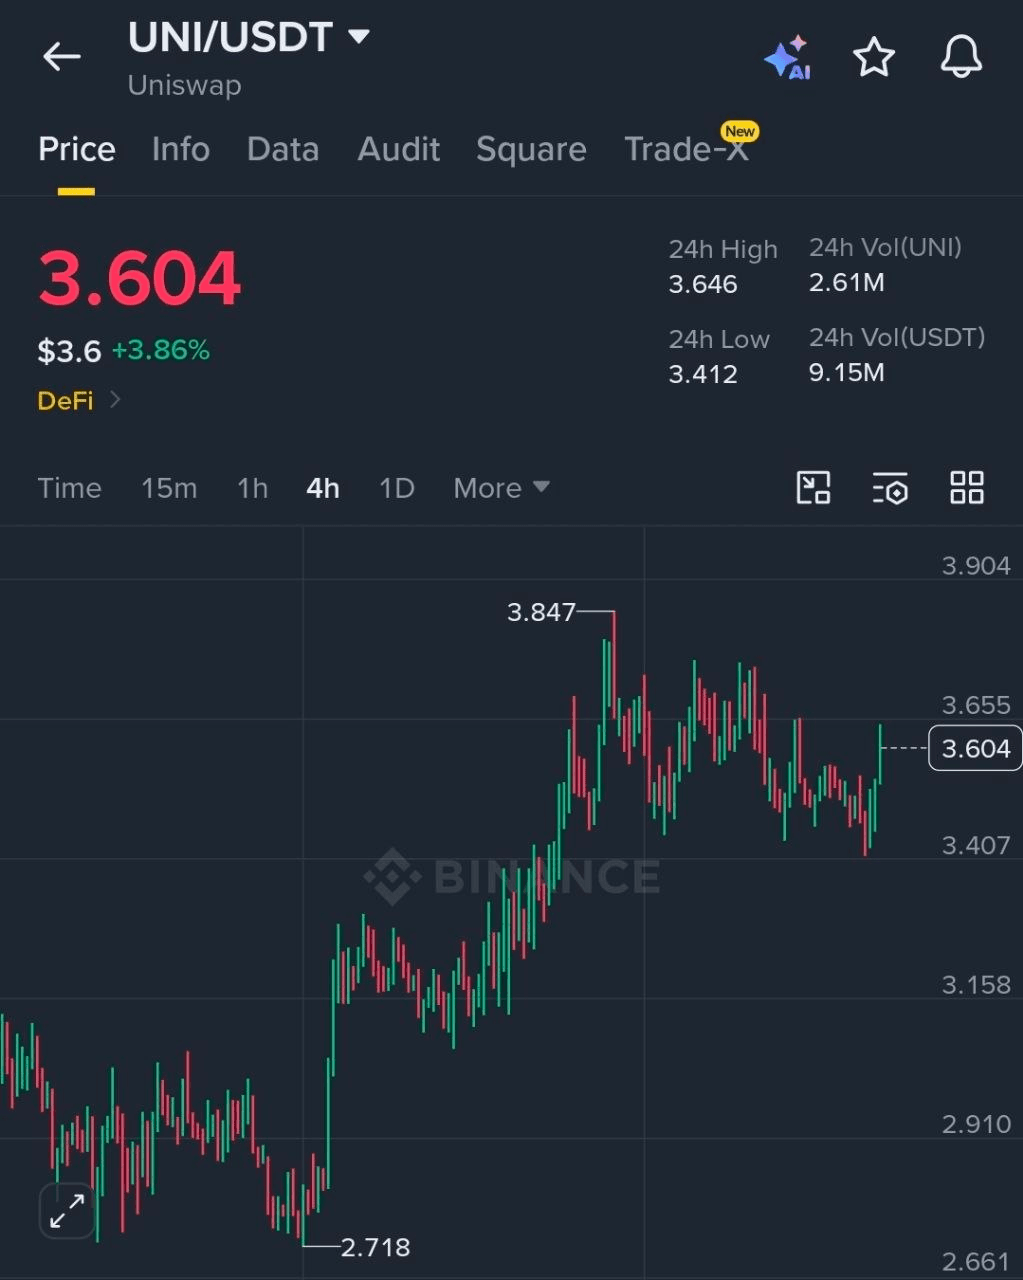Select the 1h interval
1023x1280 pixels.
252,488
